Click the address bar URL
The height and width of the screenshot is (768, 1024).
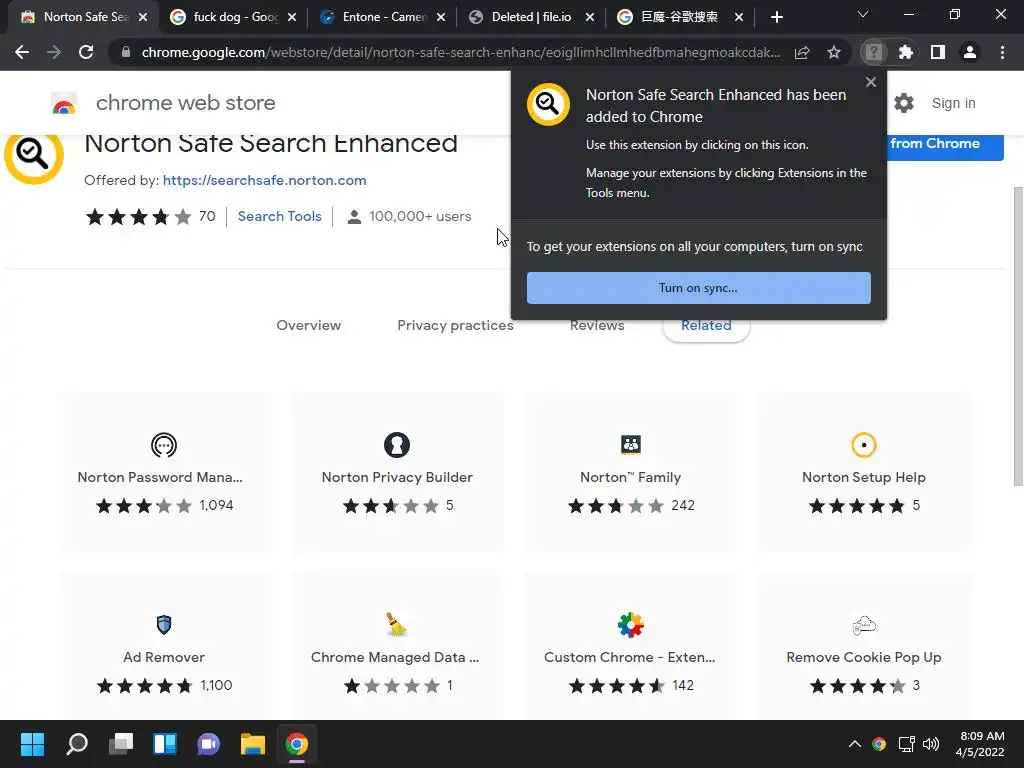tap(460, 52)
